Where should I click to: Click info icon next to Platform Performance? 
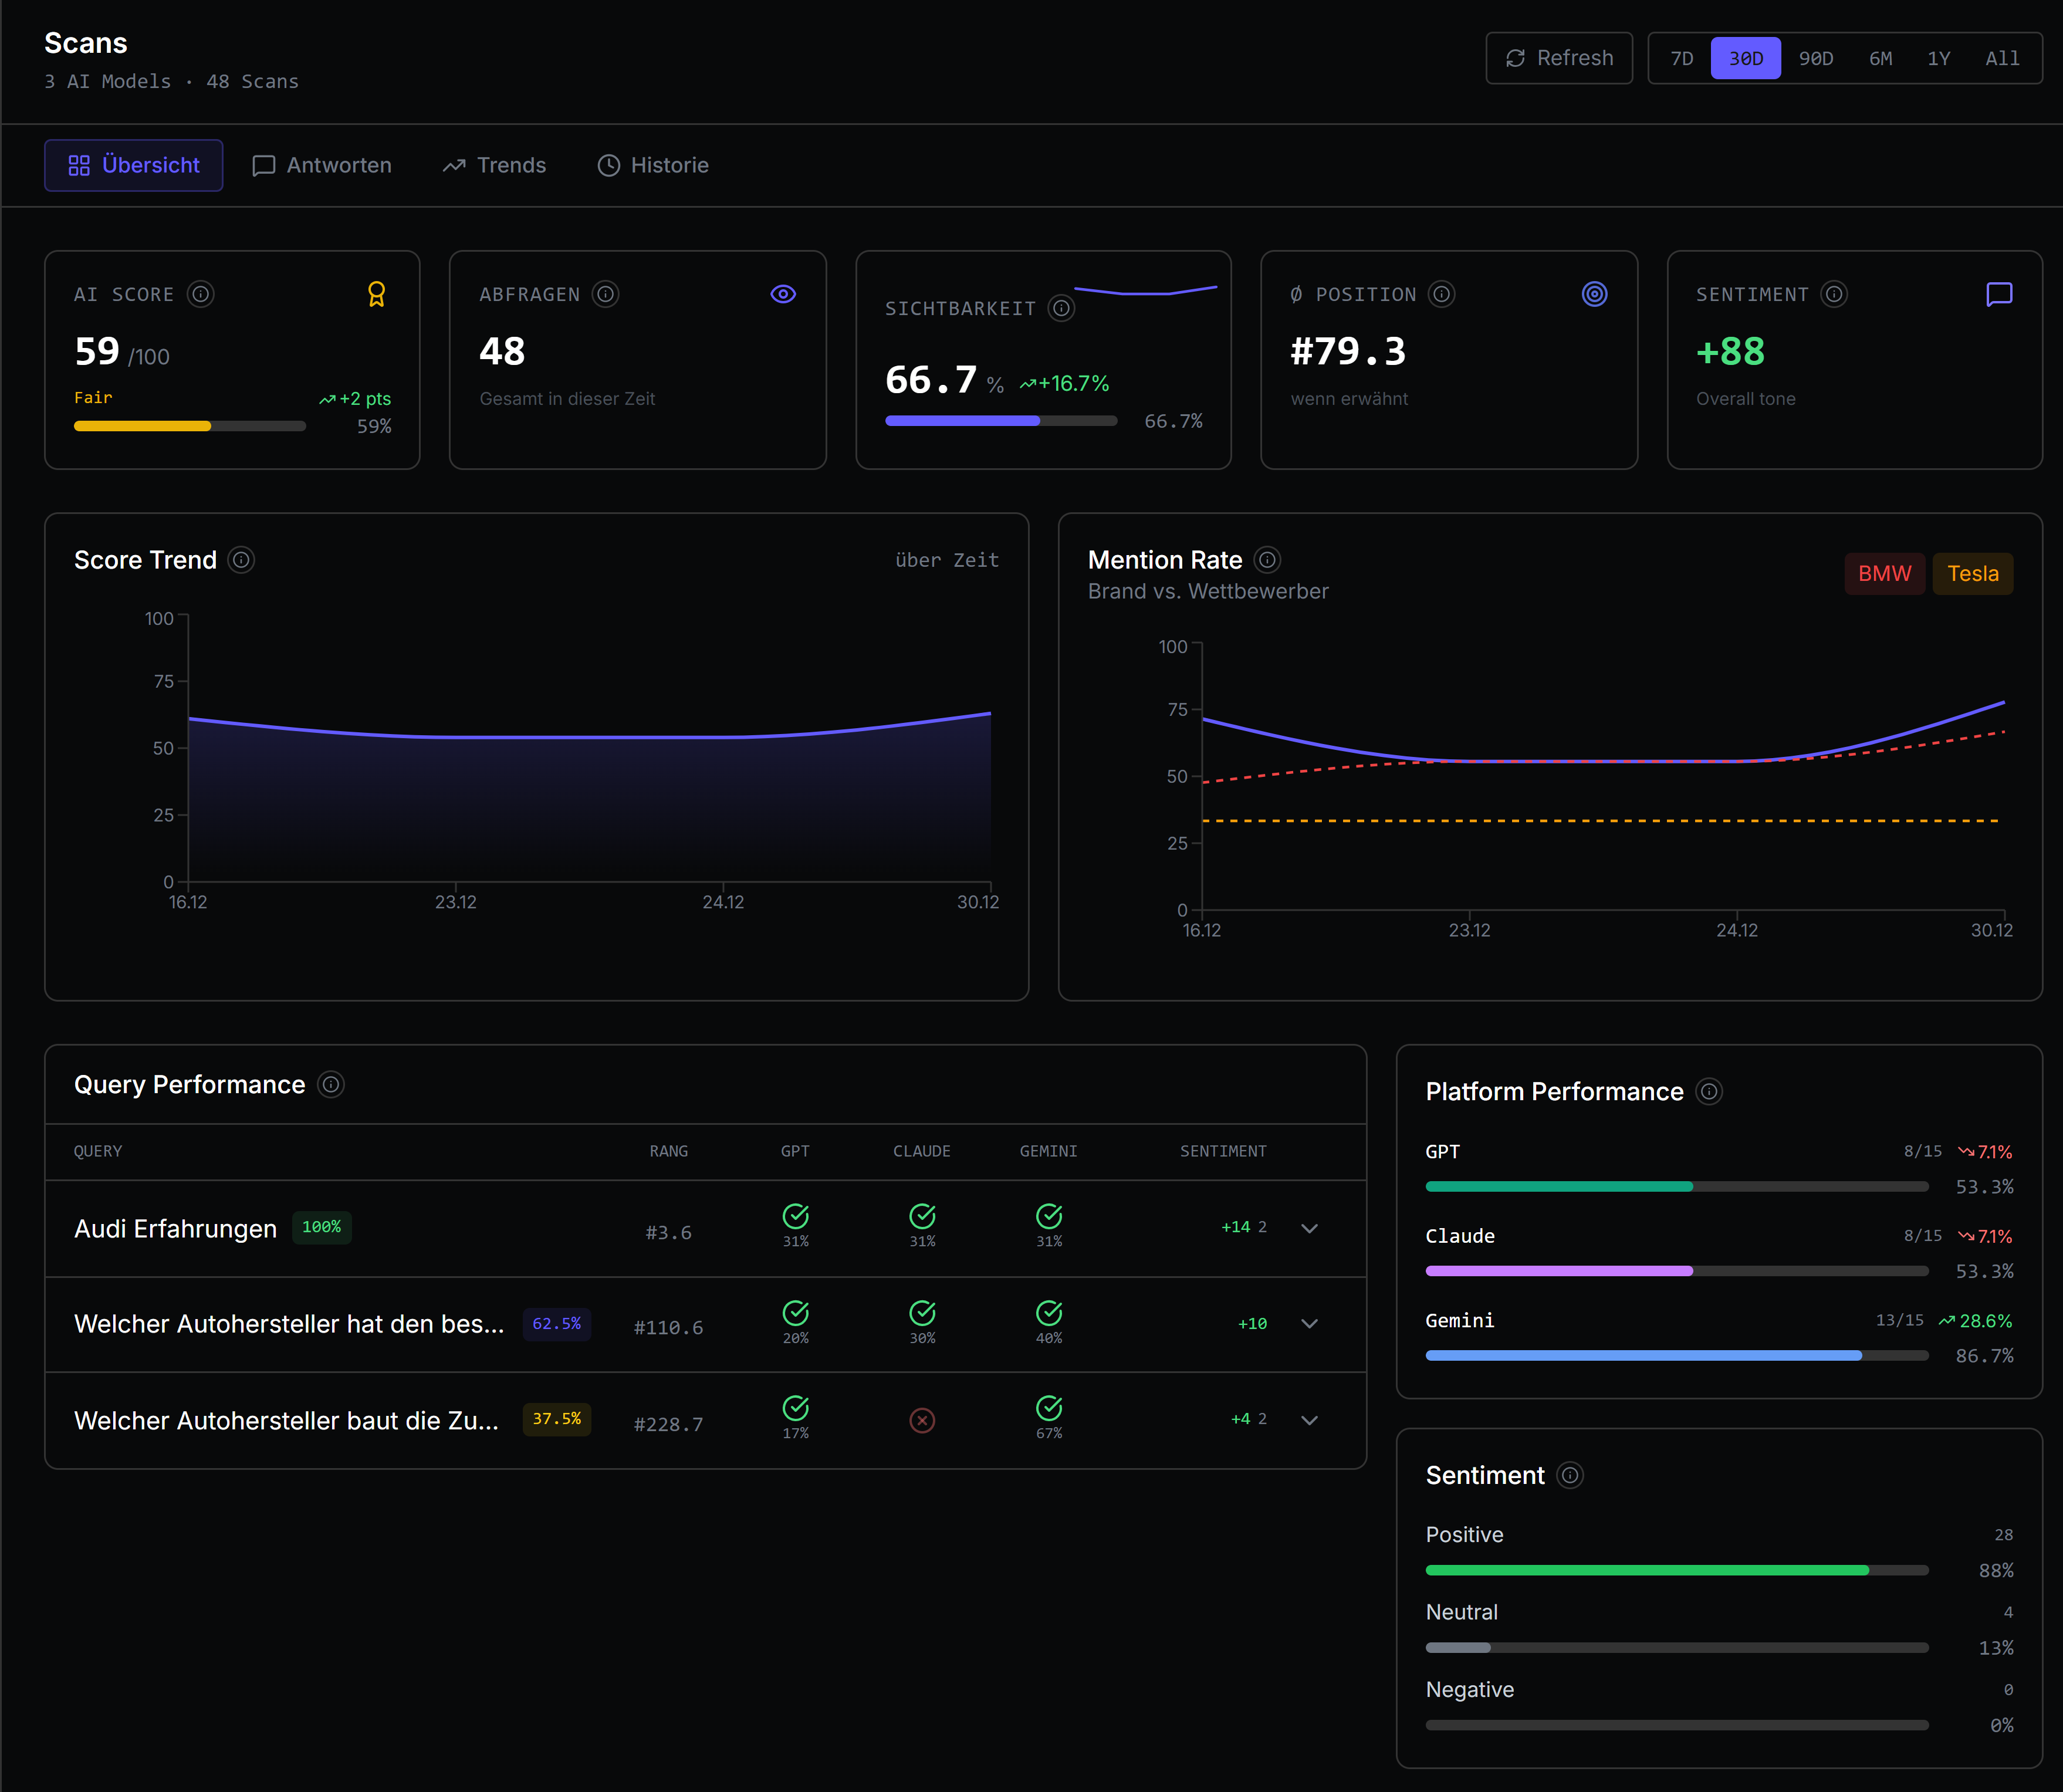point(1709,1092)
